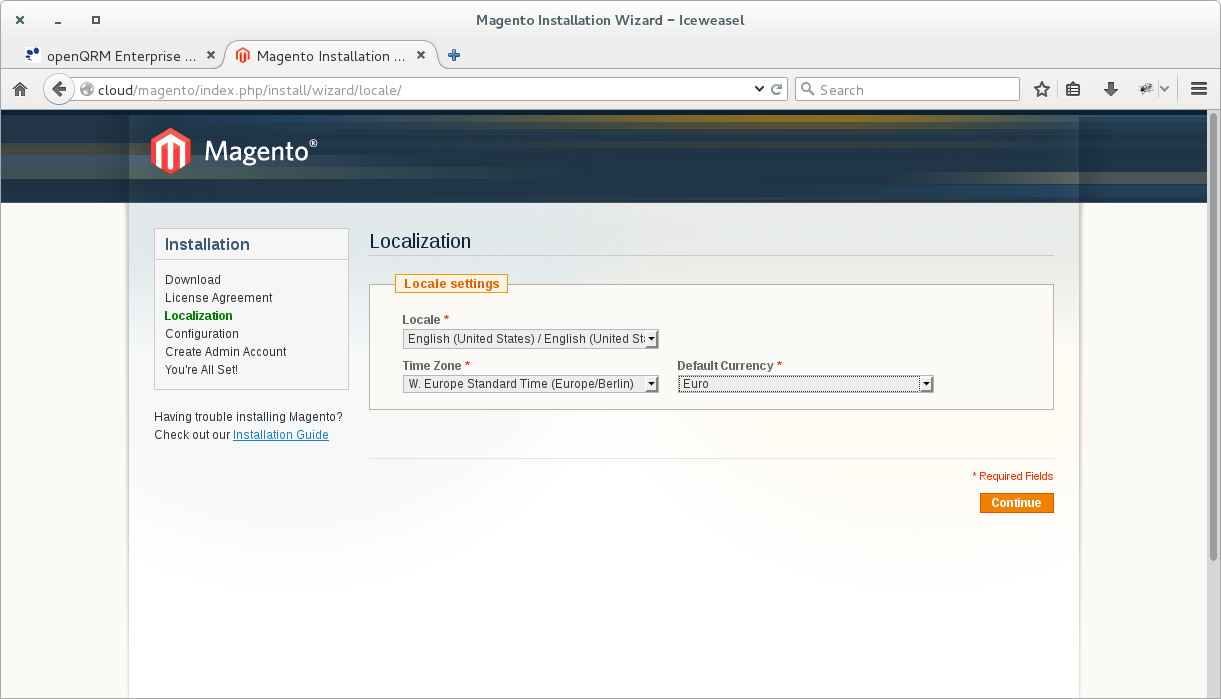Click the browser Home icon
Viewport: 1221px width, 699px height.
[x=19, y=89]
